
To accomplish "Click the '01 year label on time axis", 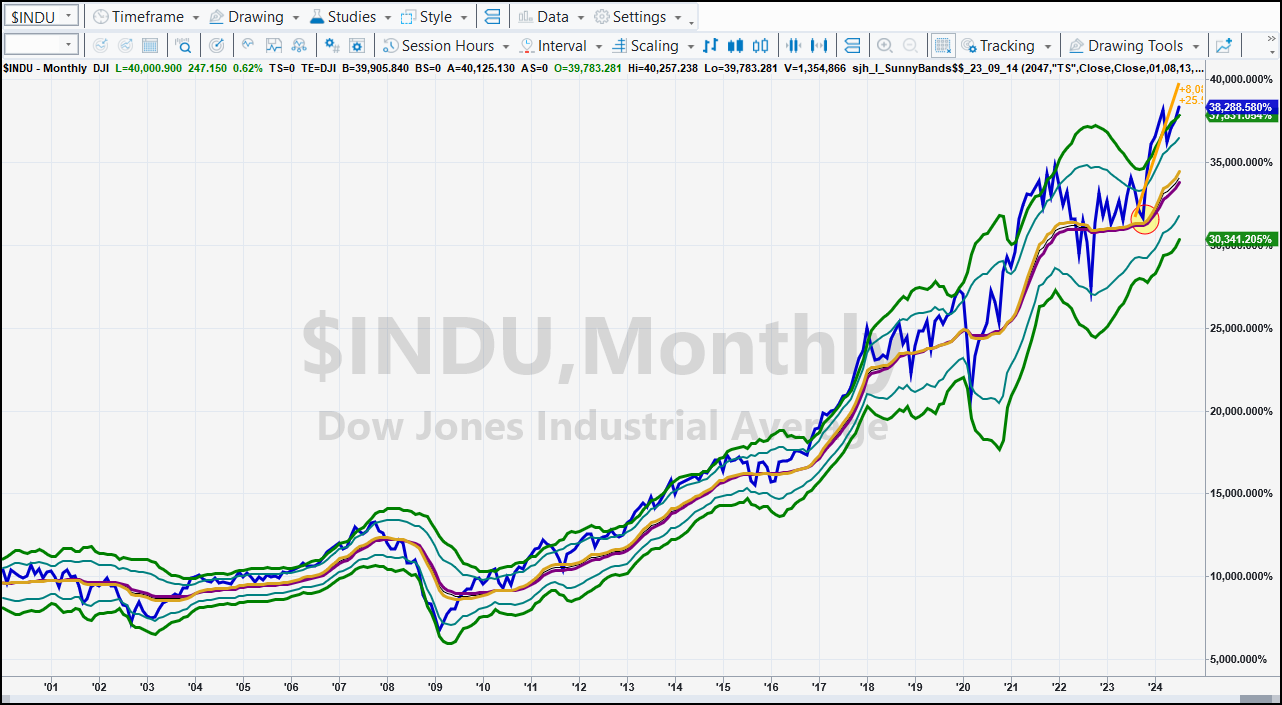I will point(51,687).
